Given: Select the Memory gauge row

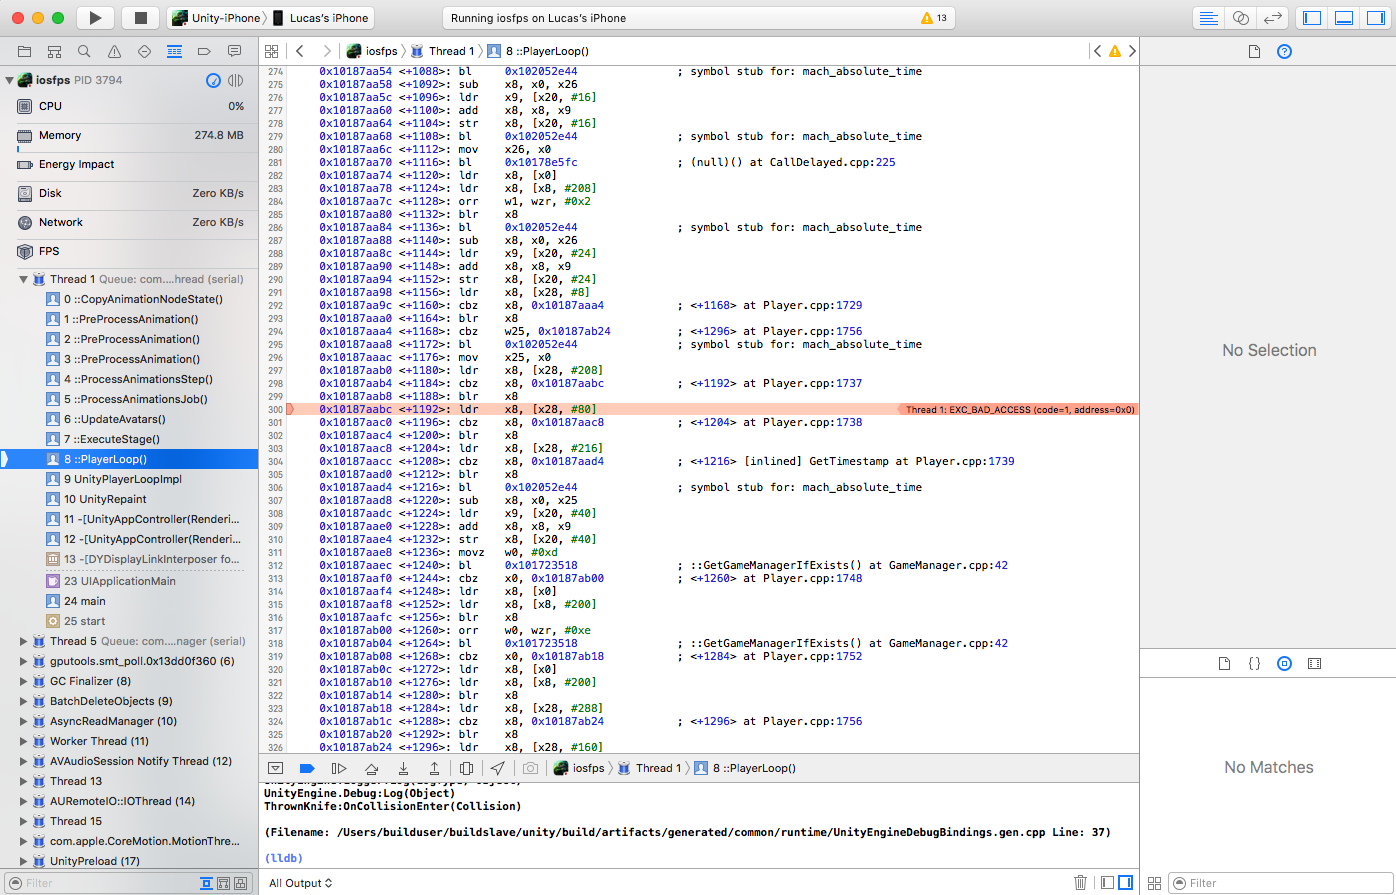Looking at the screenshot, I should (60, 135).
